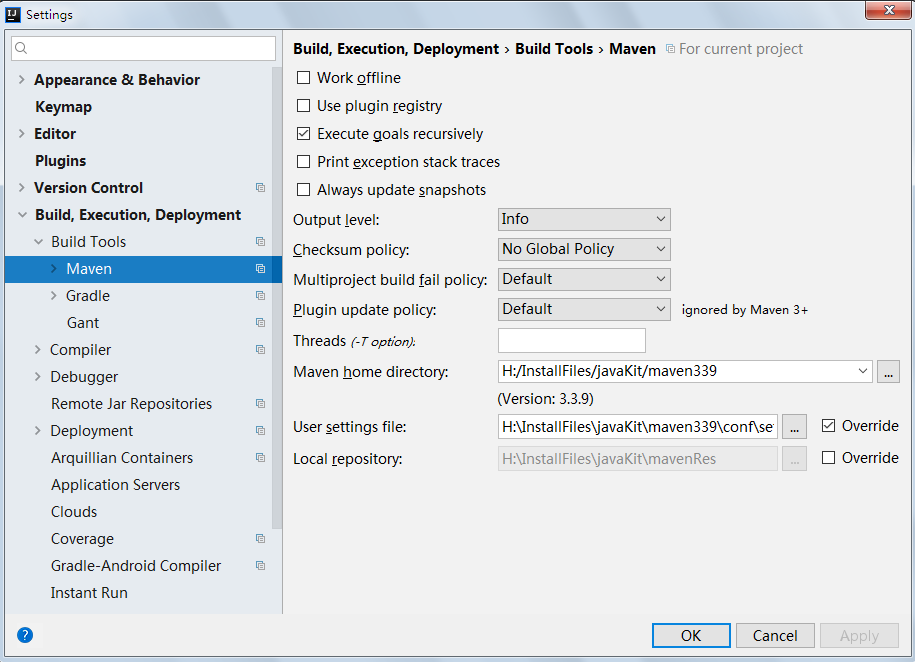
Task: Click the Cancel button
Action: click(x=775, y=635)
